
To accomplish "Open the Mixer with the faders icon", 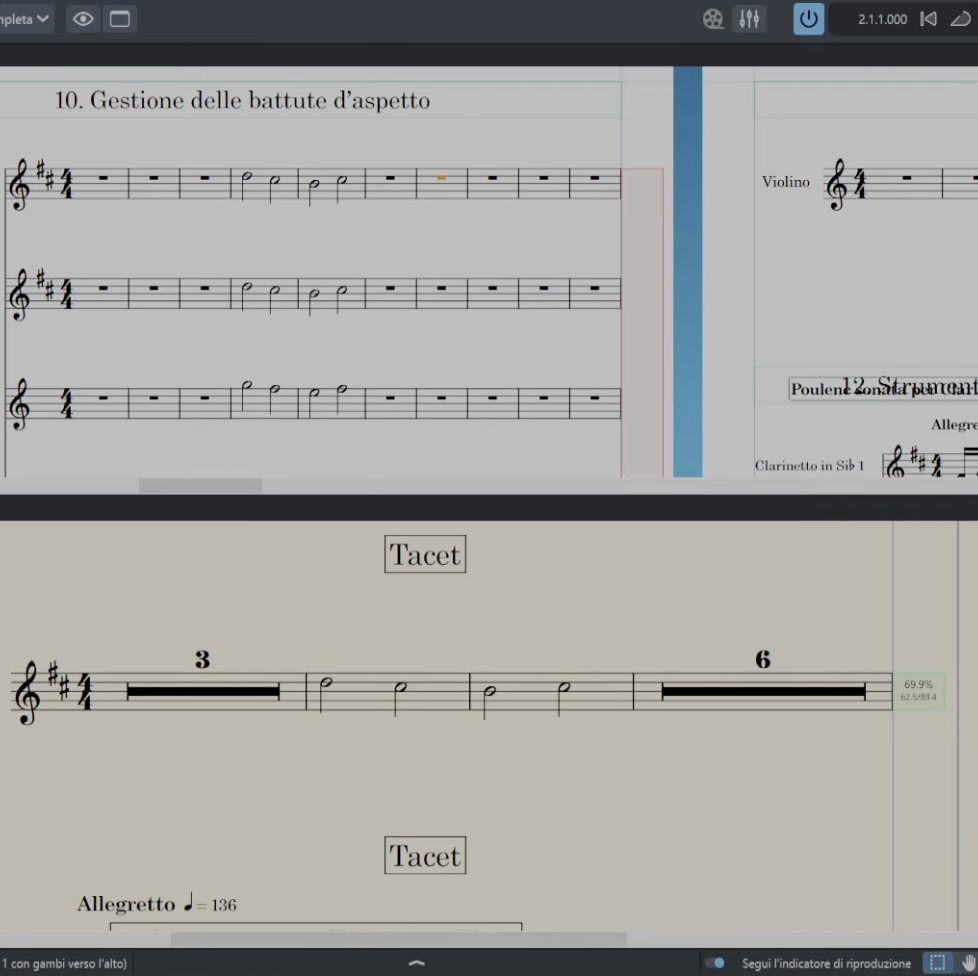I will 749,19.
